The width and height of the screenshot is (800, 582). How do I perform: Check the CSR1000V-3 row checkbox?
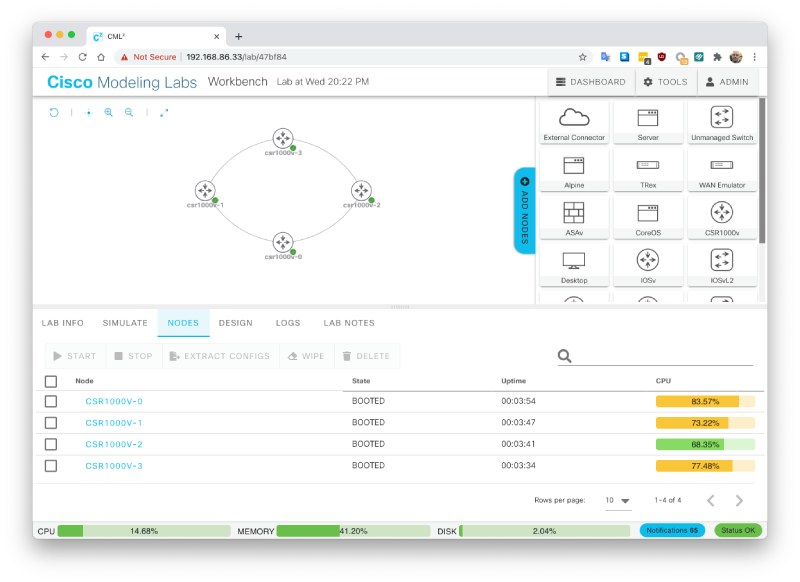pos(51,466)
